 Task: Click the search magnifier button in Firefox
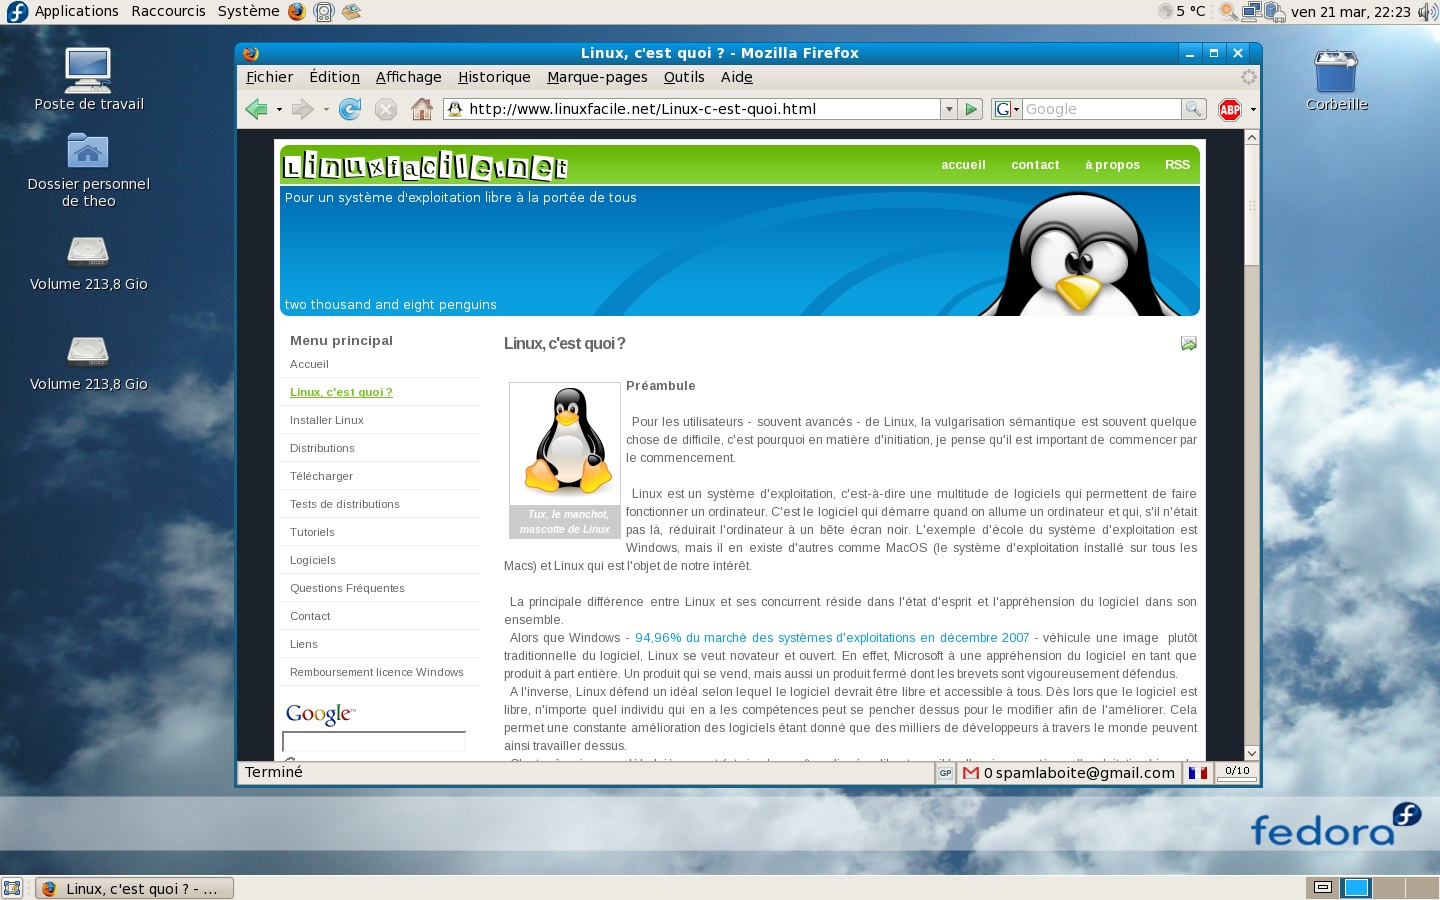pyautogui.click(x=1193, y=109)
